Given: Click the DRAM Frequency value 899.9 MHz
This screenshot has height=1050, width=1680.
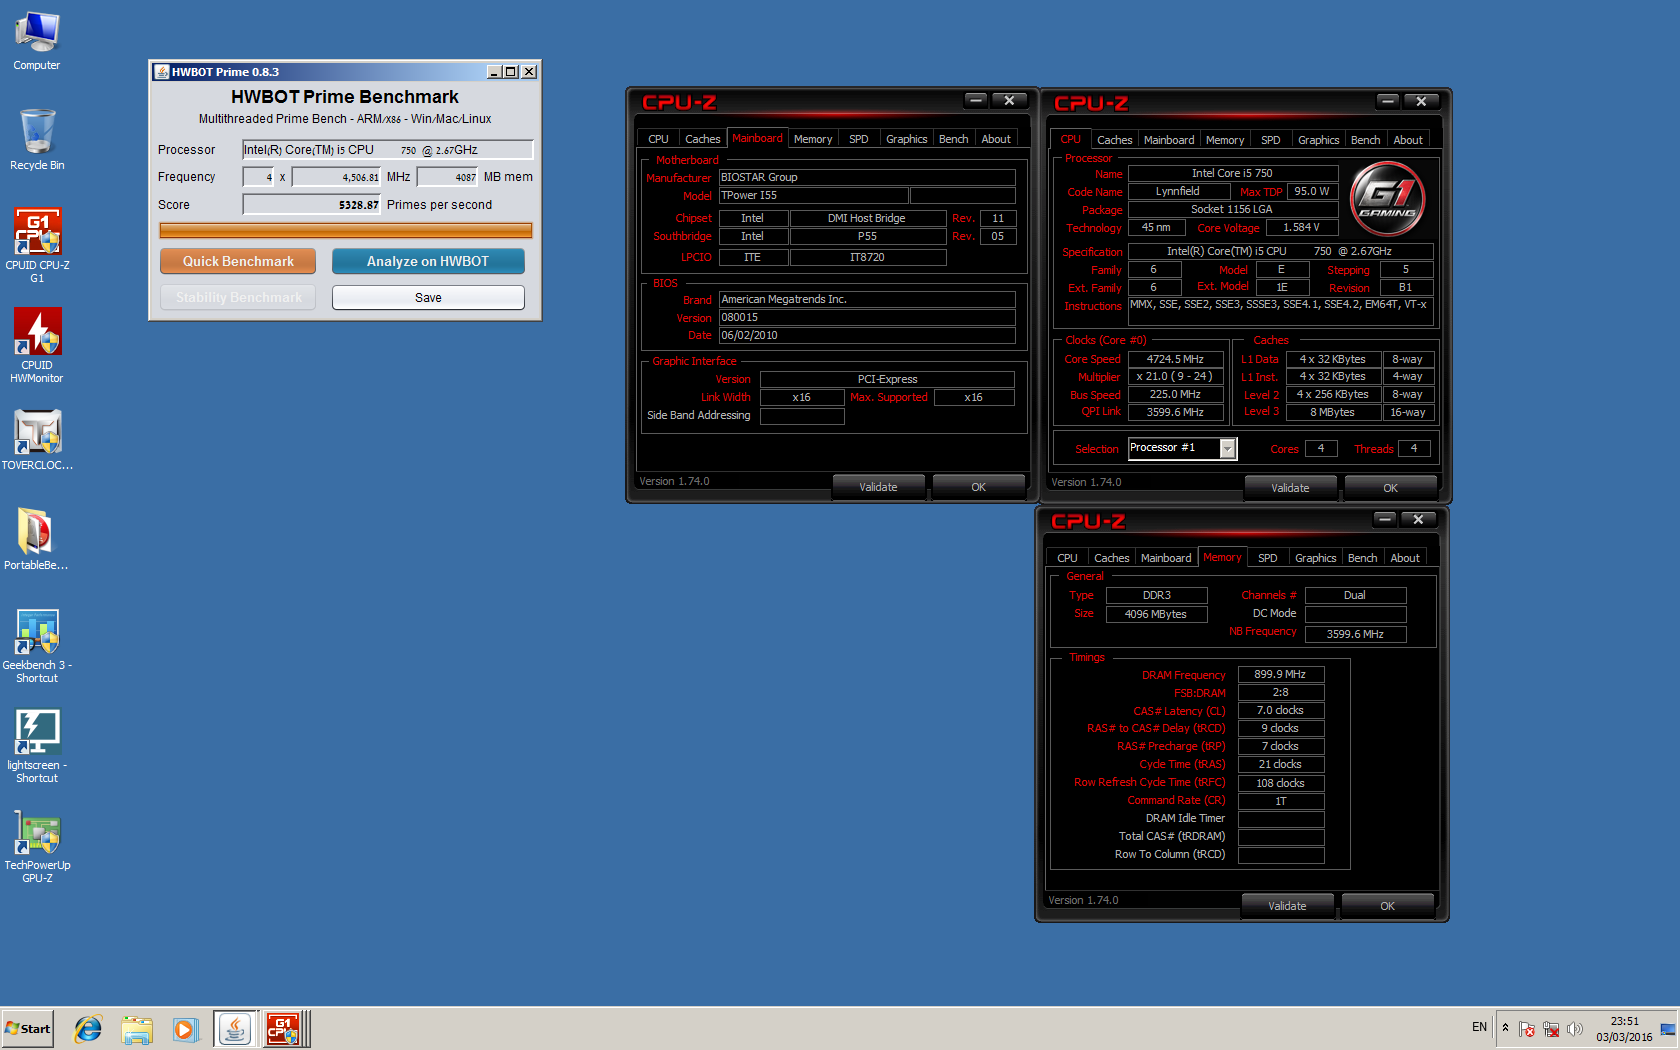Looking at the screenshot, I should click(1281, 674).
